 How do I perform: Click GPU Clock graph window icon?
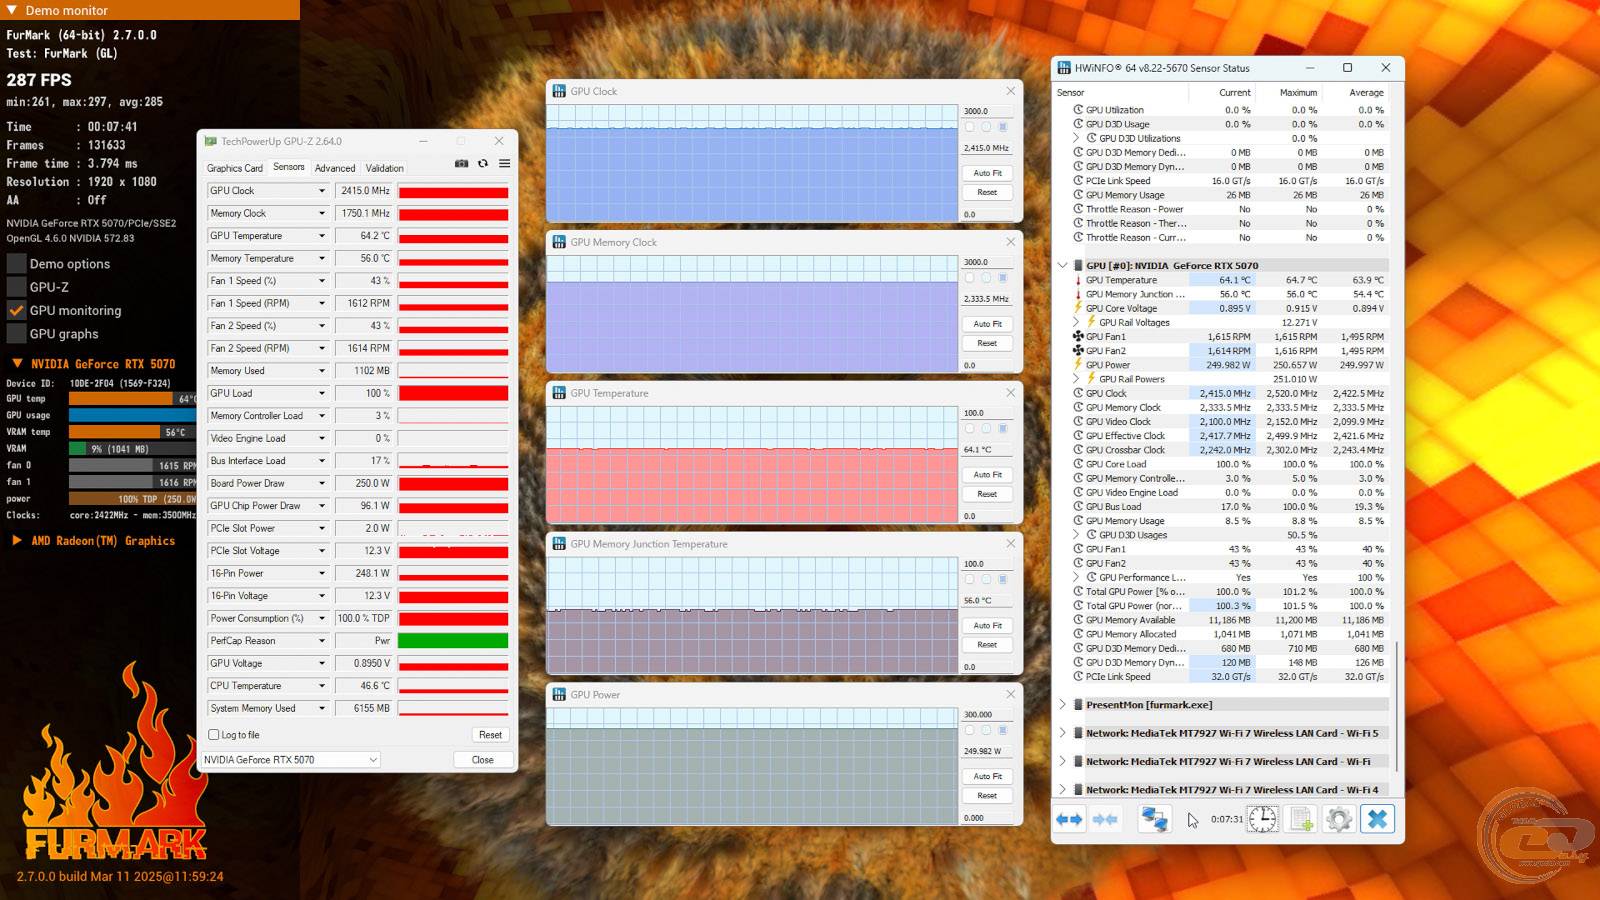pos(560,91)
